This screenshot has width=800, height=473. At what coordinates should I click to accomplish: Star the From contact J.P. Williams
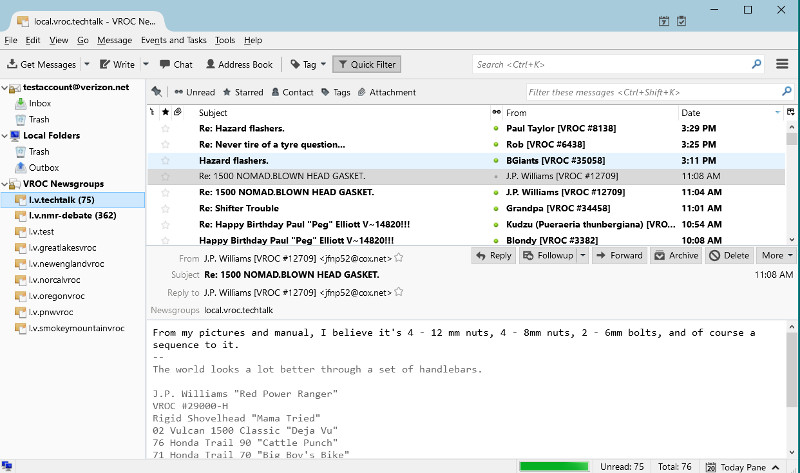(398, 258)
